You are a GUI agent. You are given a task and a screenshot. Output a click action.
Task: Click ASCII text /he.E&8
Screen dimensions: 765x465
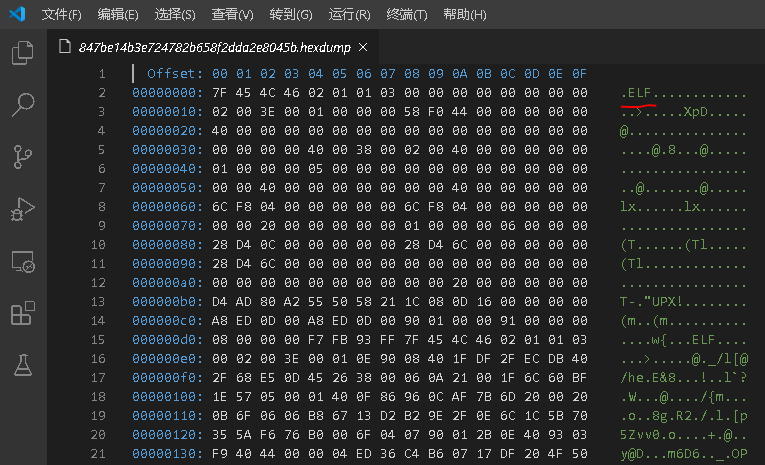(x=648, y=378)
